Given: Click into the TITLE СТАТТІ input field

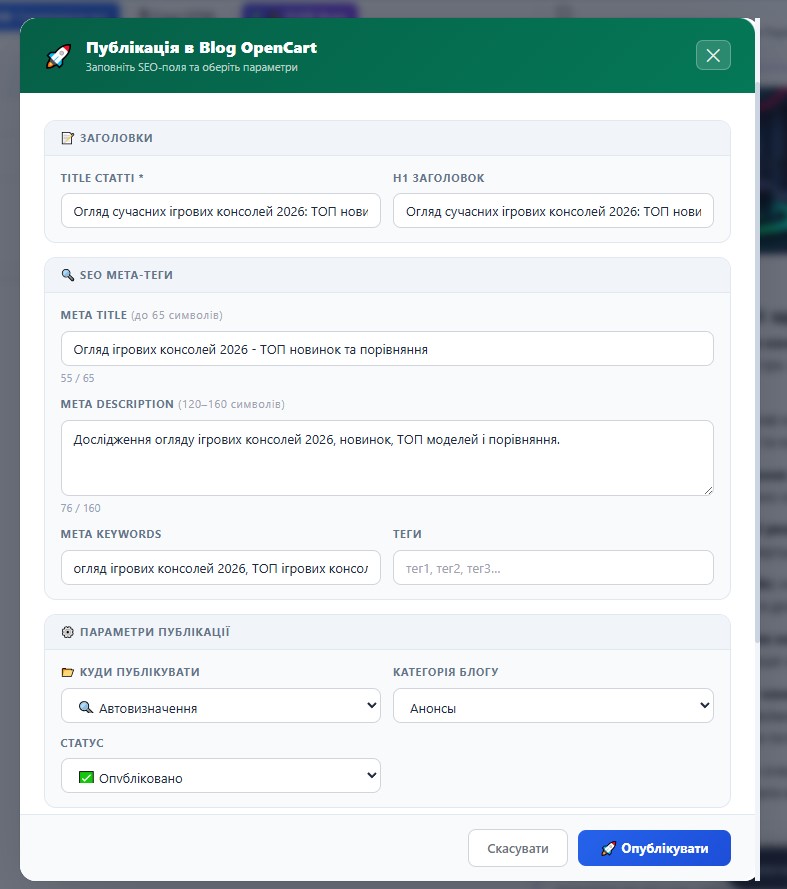Looking at the screenshot, I should point(221,210).
